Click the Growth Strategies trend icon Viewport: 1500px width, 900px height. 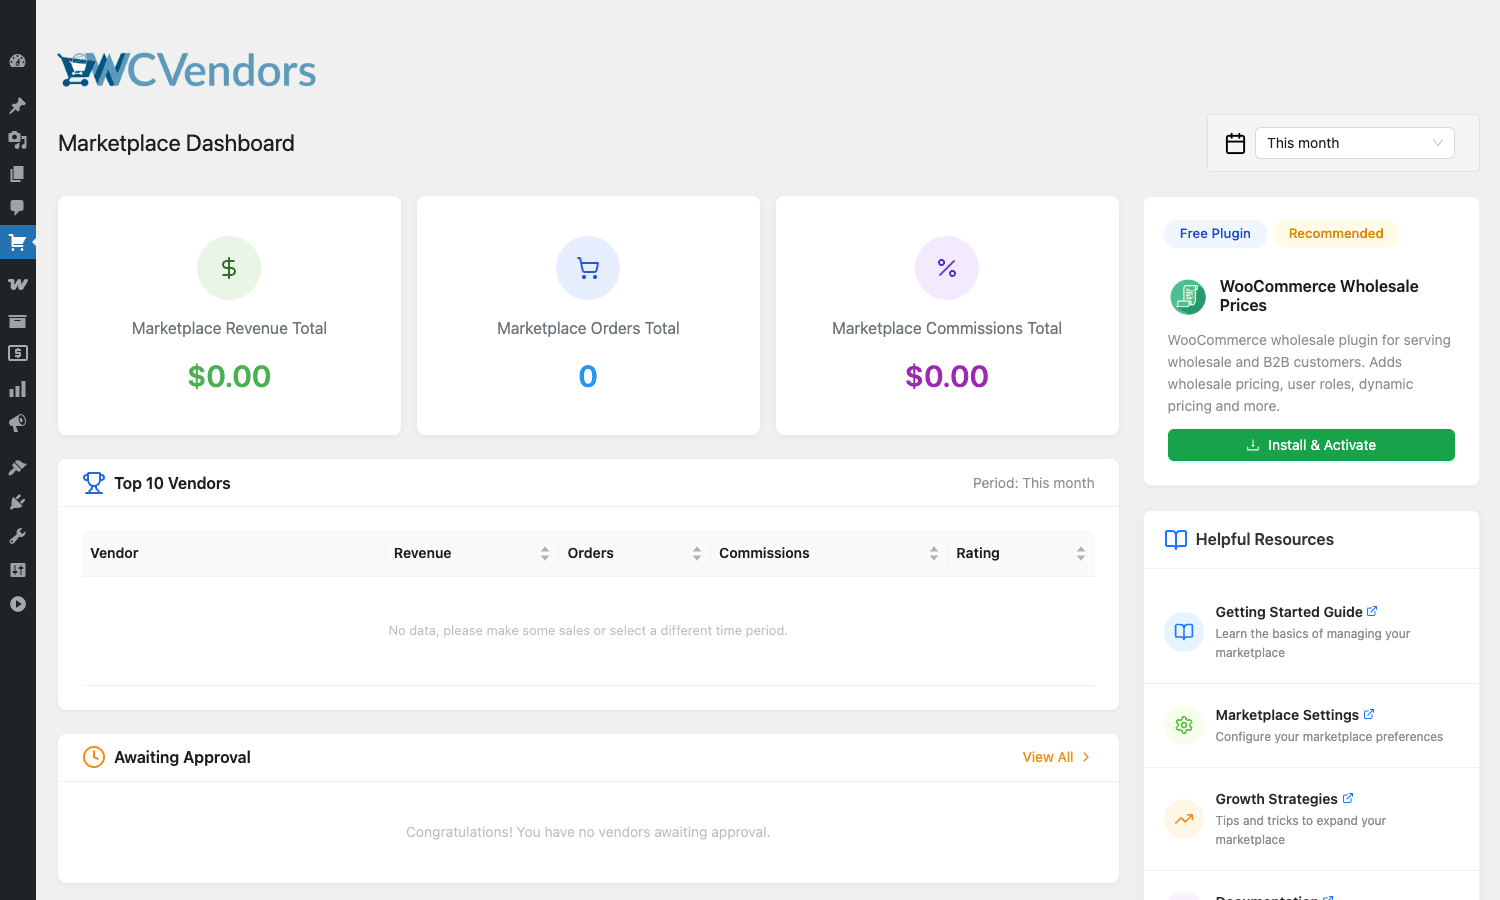pos(1184,819)
